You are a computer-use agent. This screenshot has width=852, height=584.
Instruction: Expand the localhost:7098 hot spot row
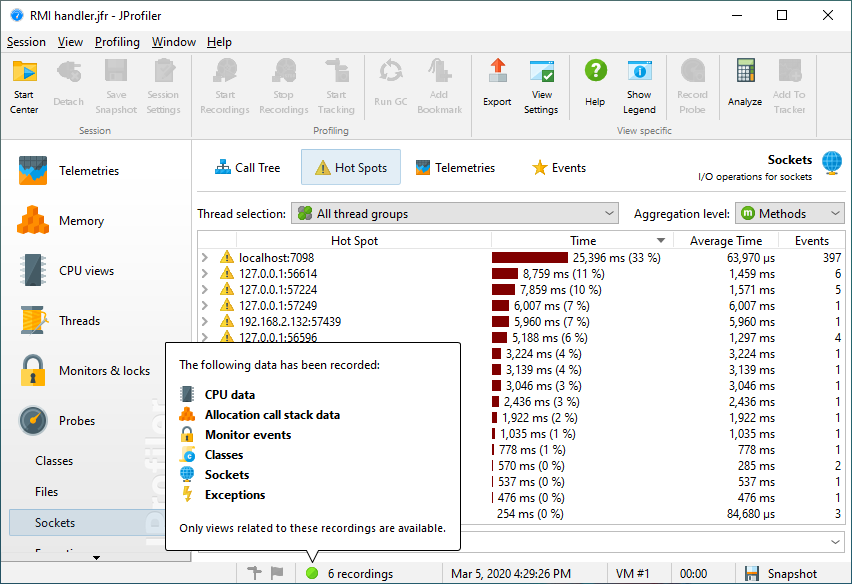coord(205,258)
